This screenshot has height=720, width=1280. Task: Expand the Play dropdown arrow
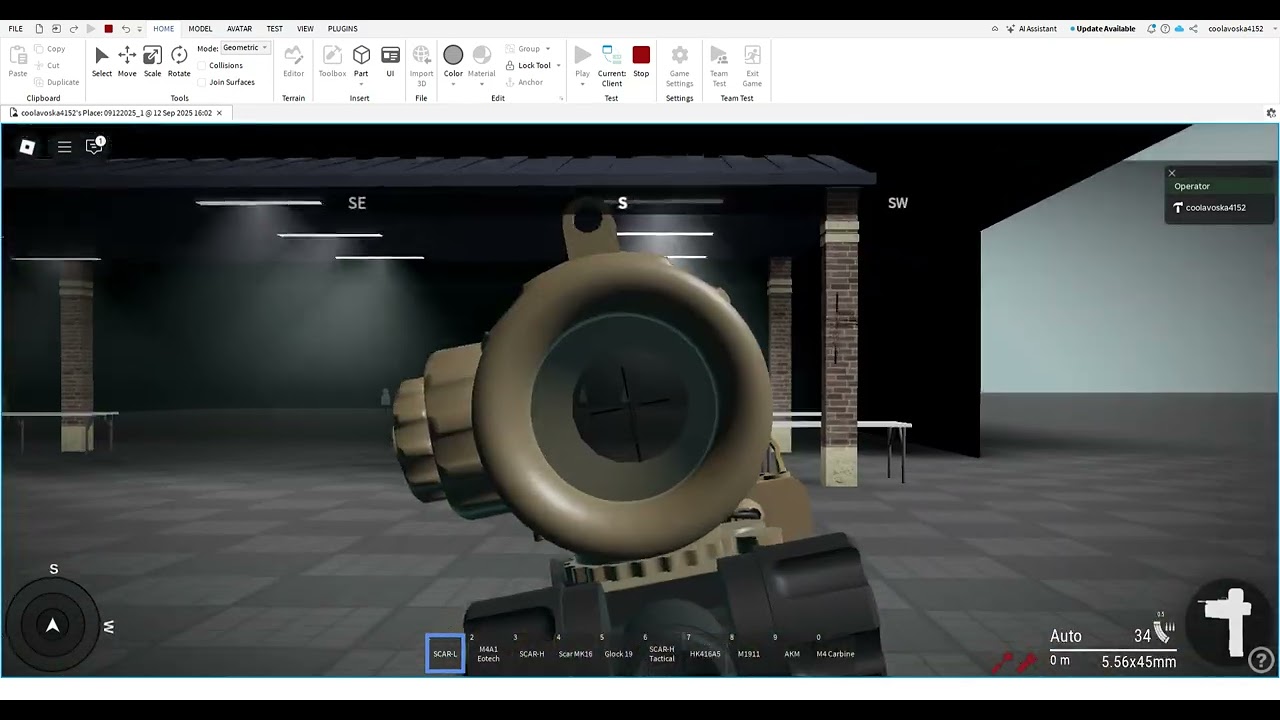[x=582, y=84]
